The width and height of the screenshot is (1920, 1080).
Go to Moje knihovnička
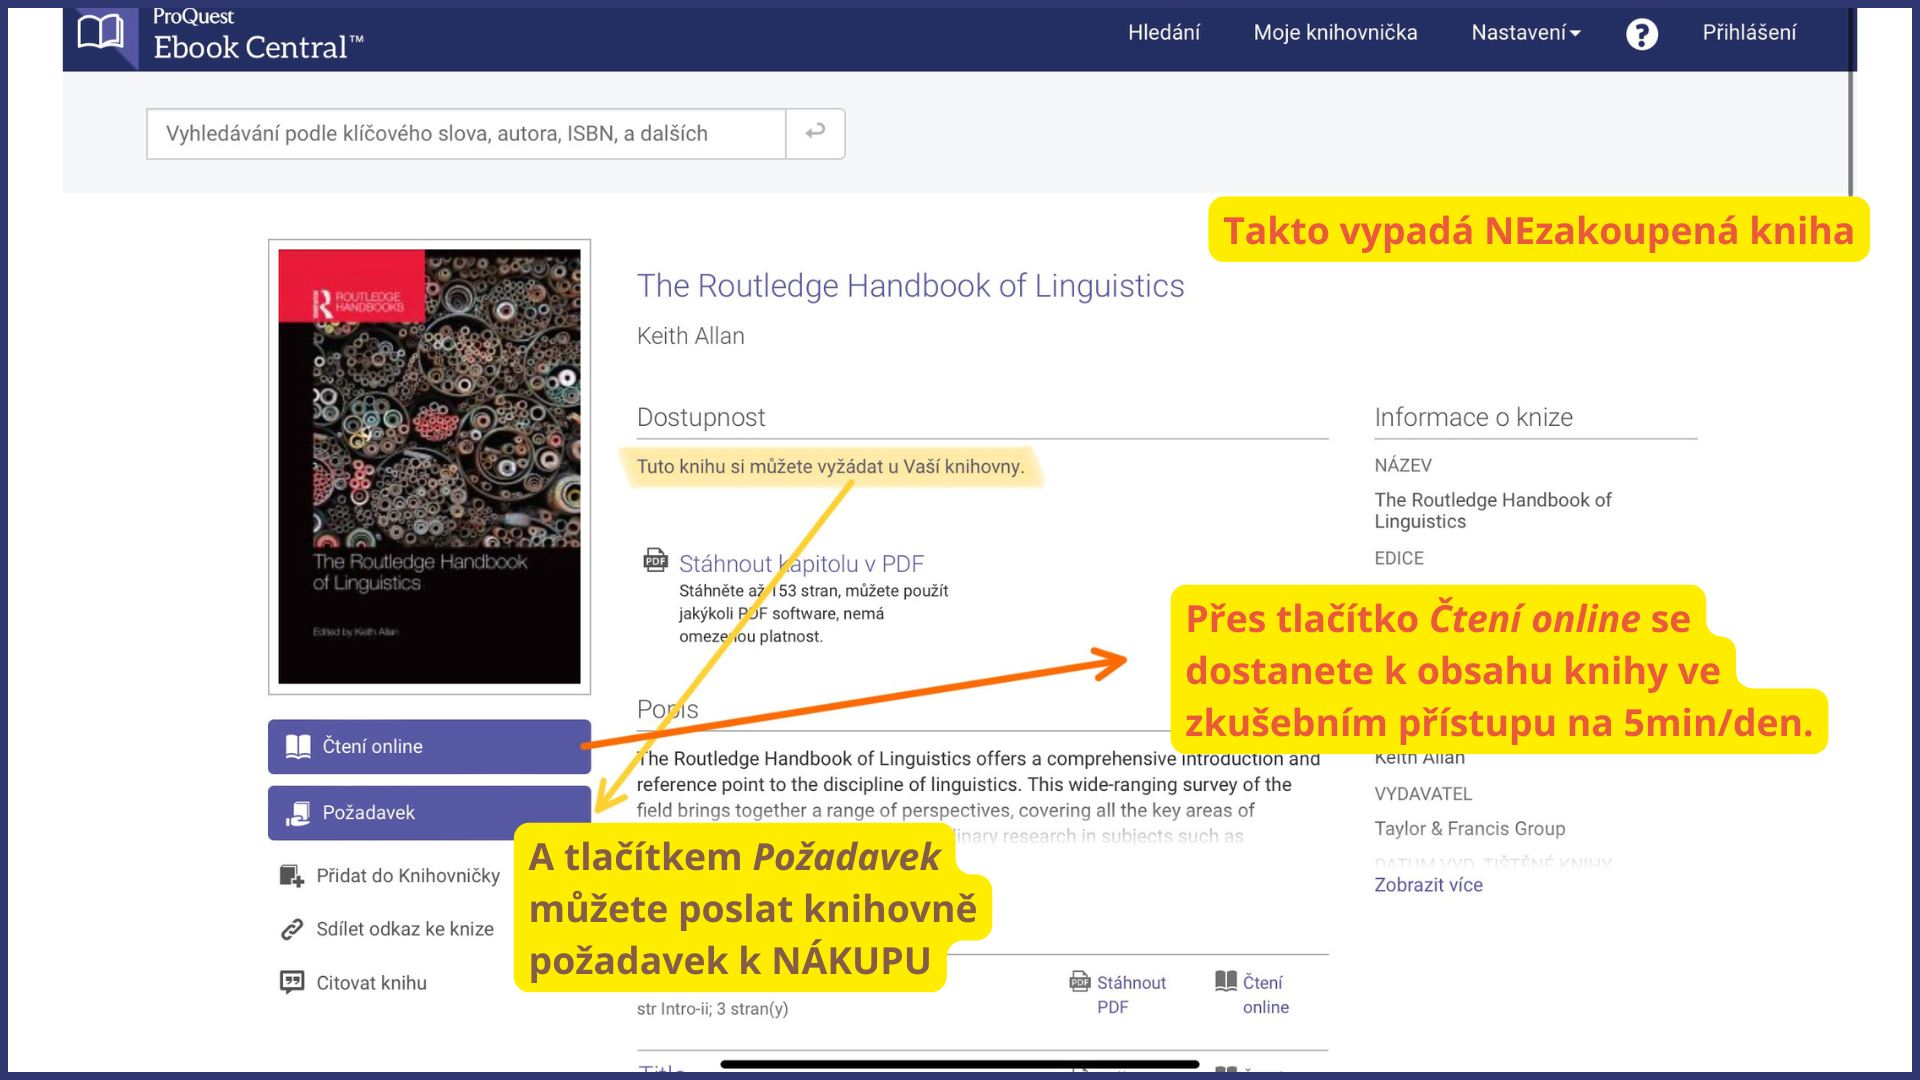pos(1335,33)
